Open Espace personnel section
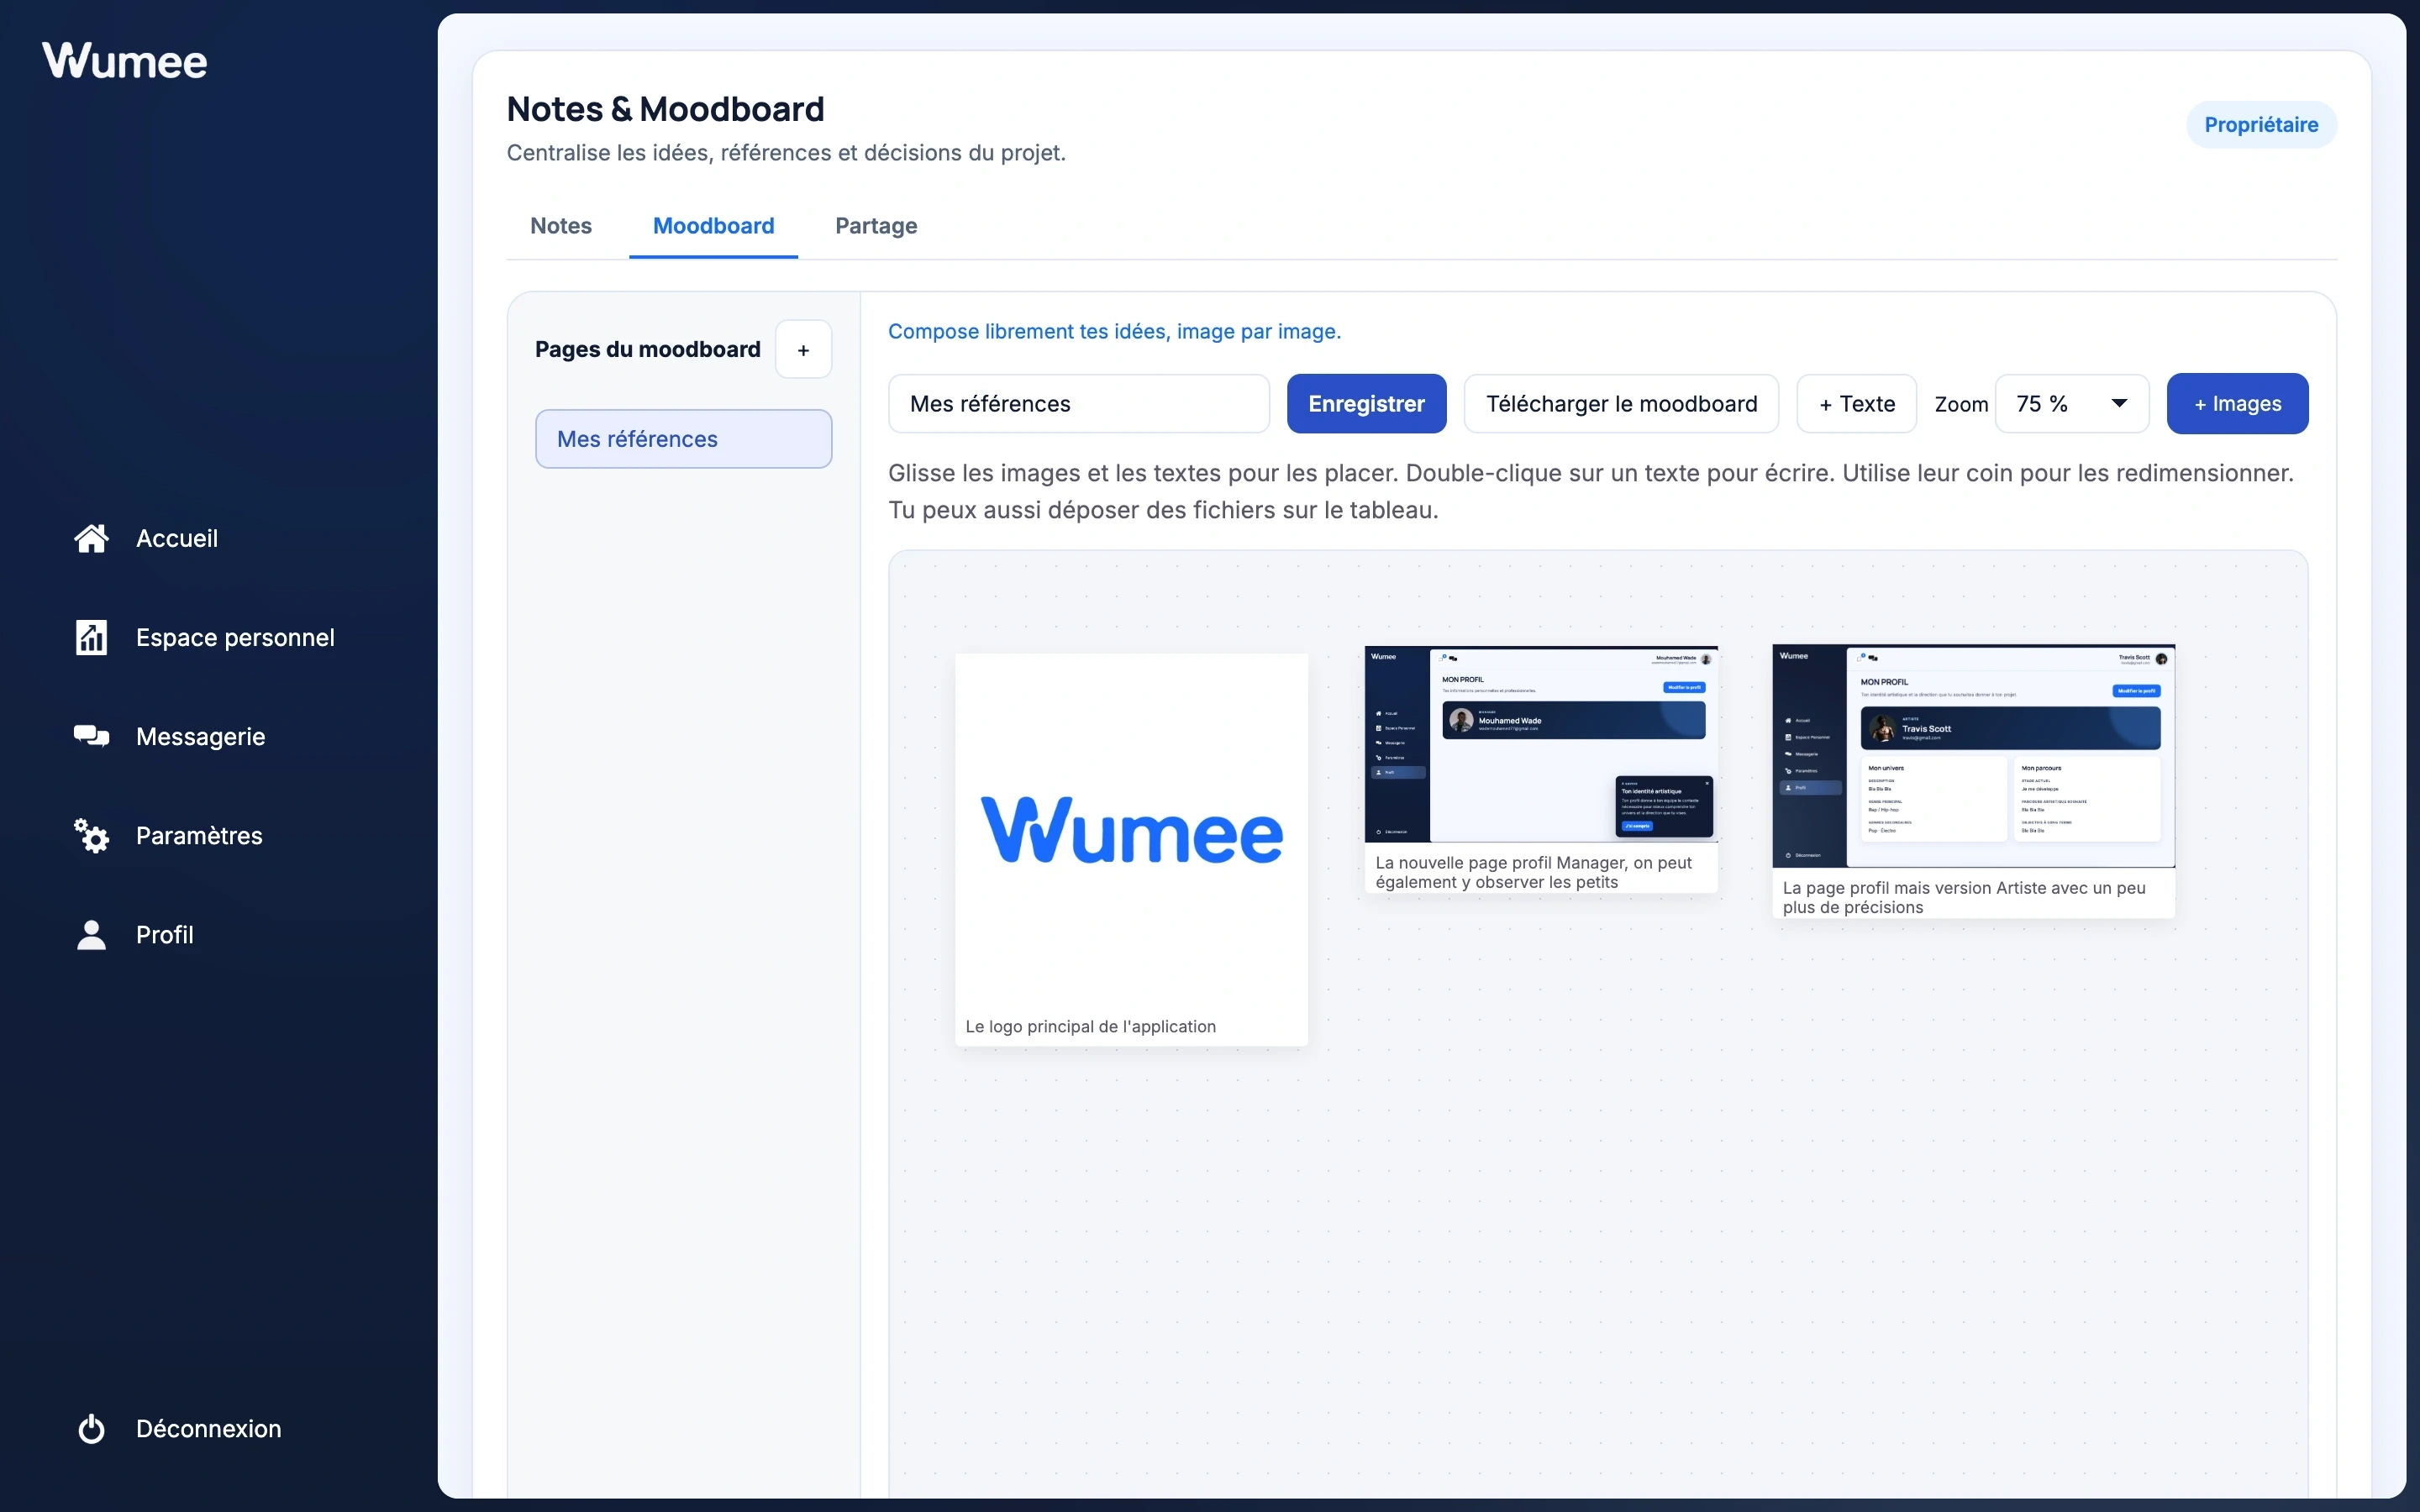This screenshot has height=1512, width=2420. pyautogui.click(x=235, y=637)
